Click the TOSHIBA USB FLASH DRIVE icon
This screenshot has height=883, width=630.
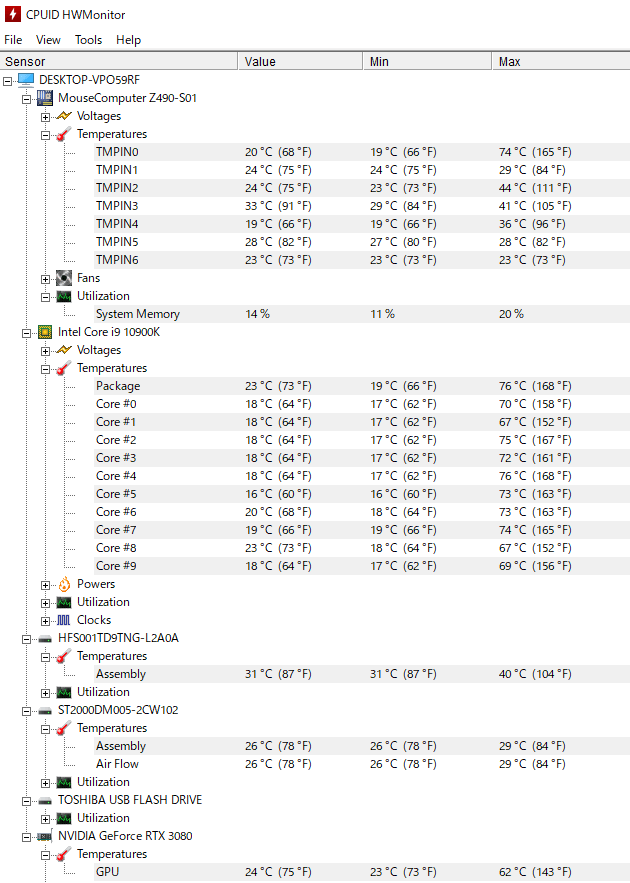[x=45, y=800]
